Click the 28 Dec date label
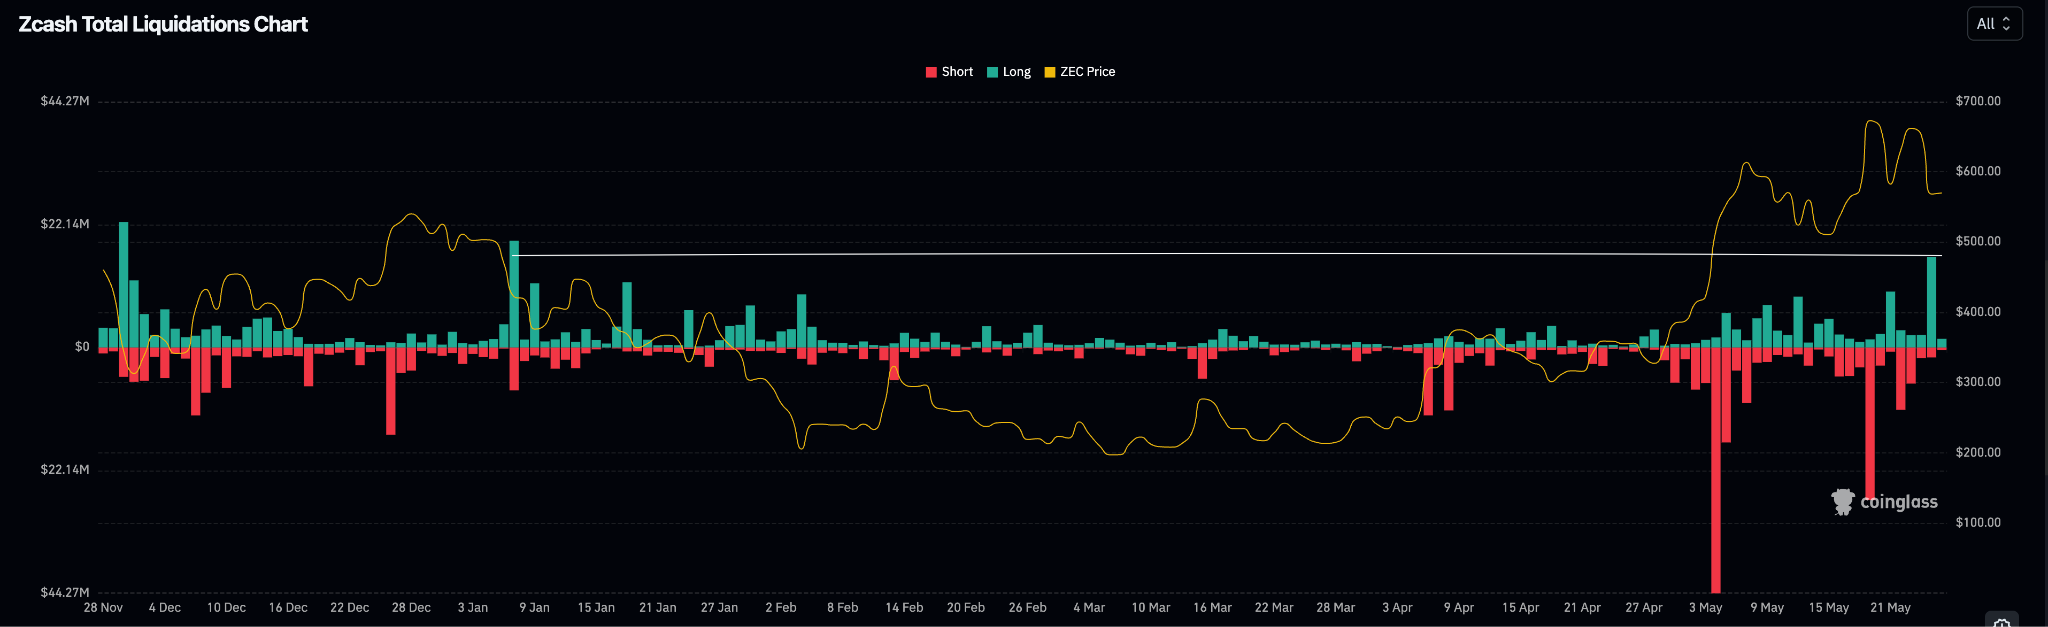 coord(411,608)
